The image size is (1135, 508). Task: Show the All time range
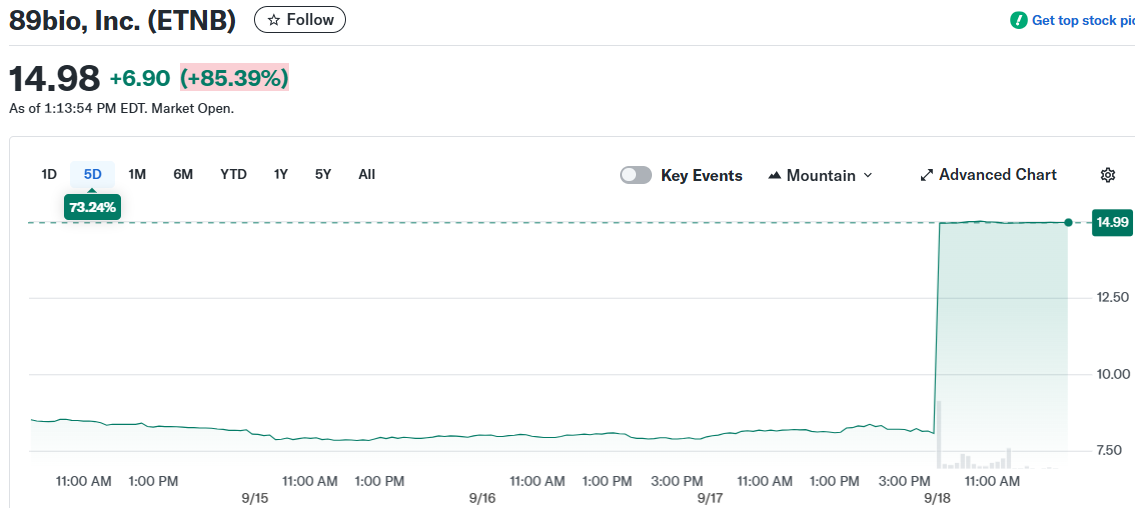pyautogui.click(x=367, y=174)
